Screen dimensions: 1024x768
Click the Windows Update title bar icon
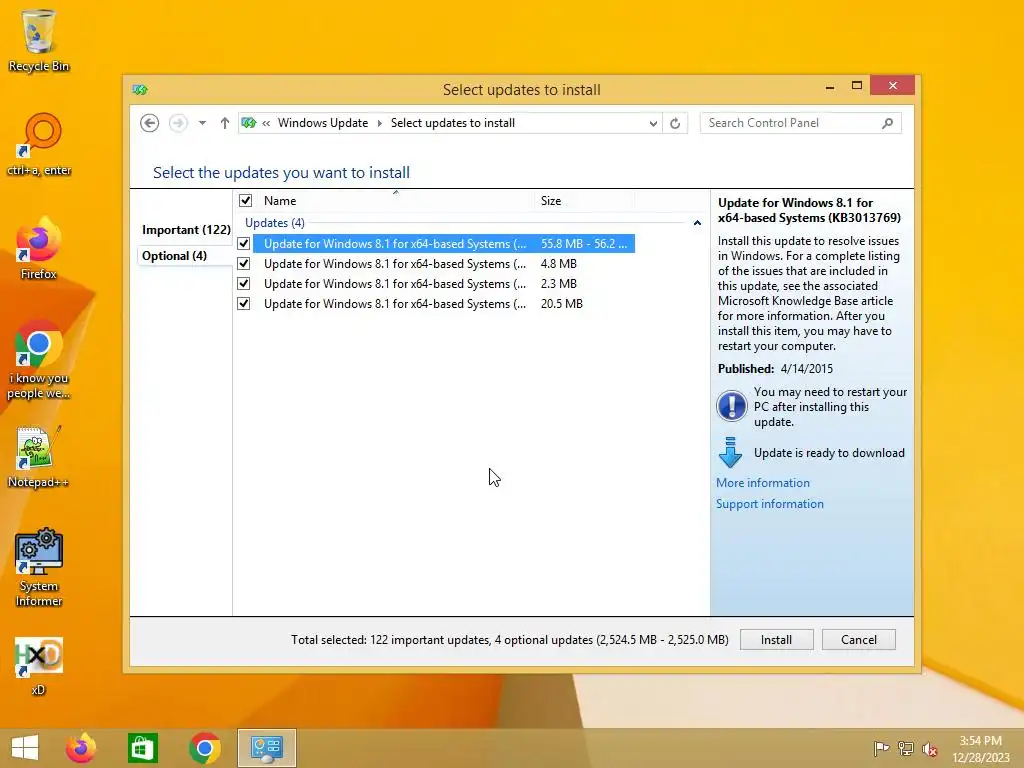pyautogui.click(x=140, y=89)
